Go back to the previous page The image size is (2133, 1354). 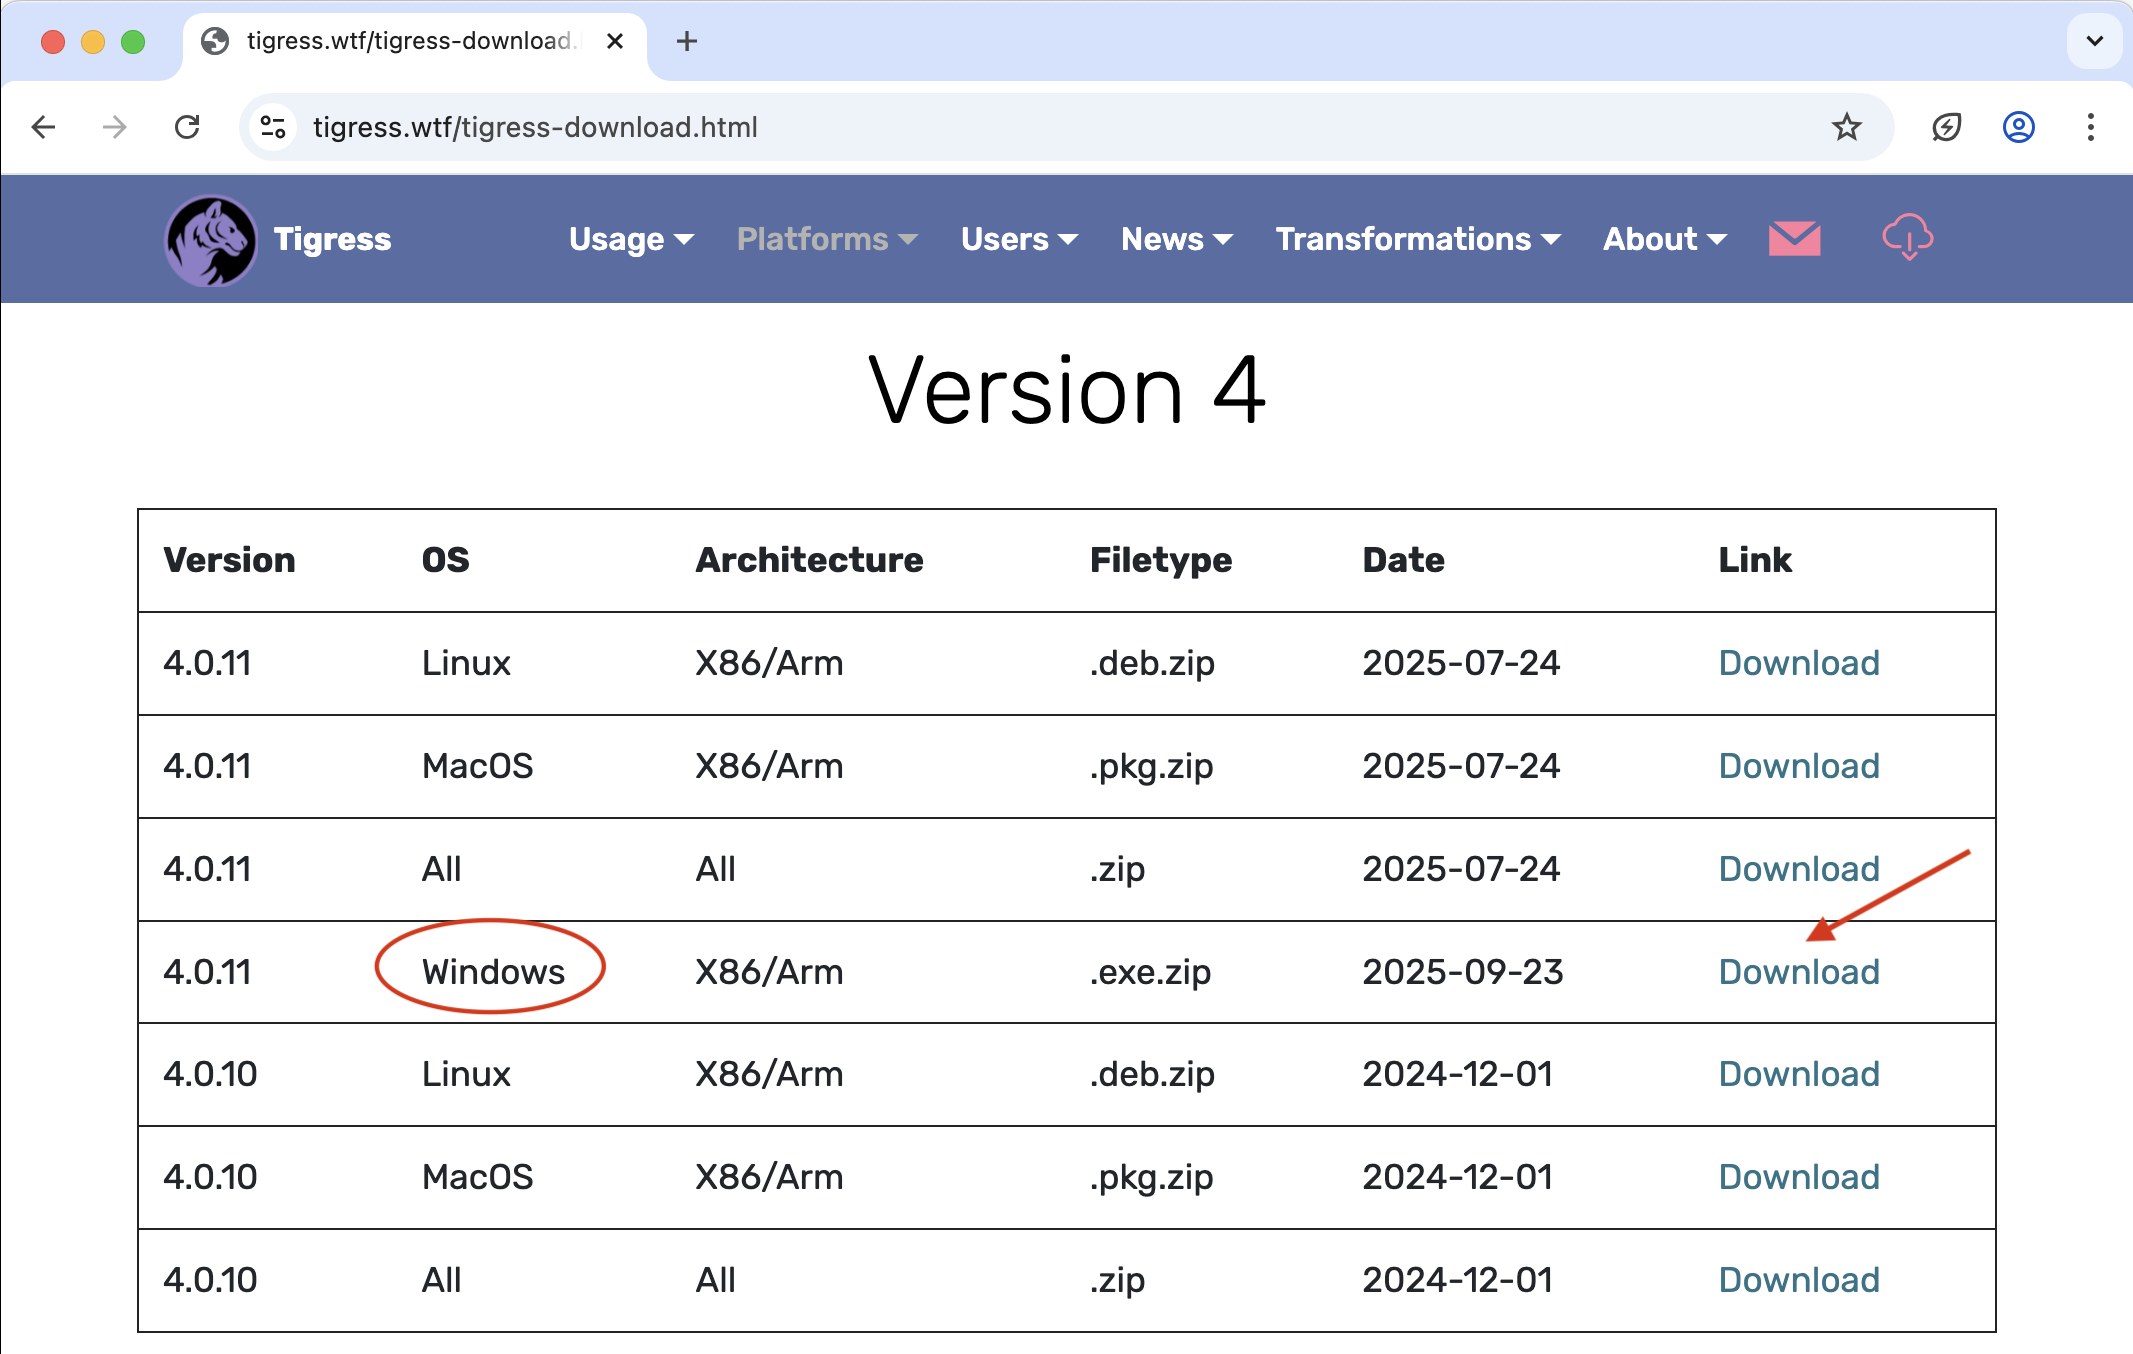coord(44,127)
